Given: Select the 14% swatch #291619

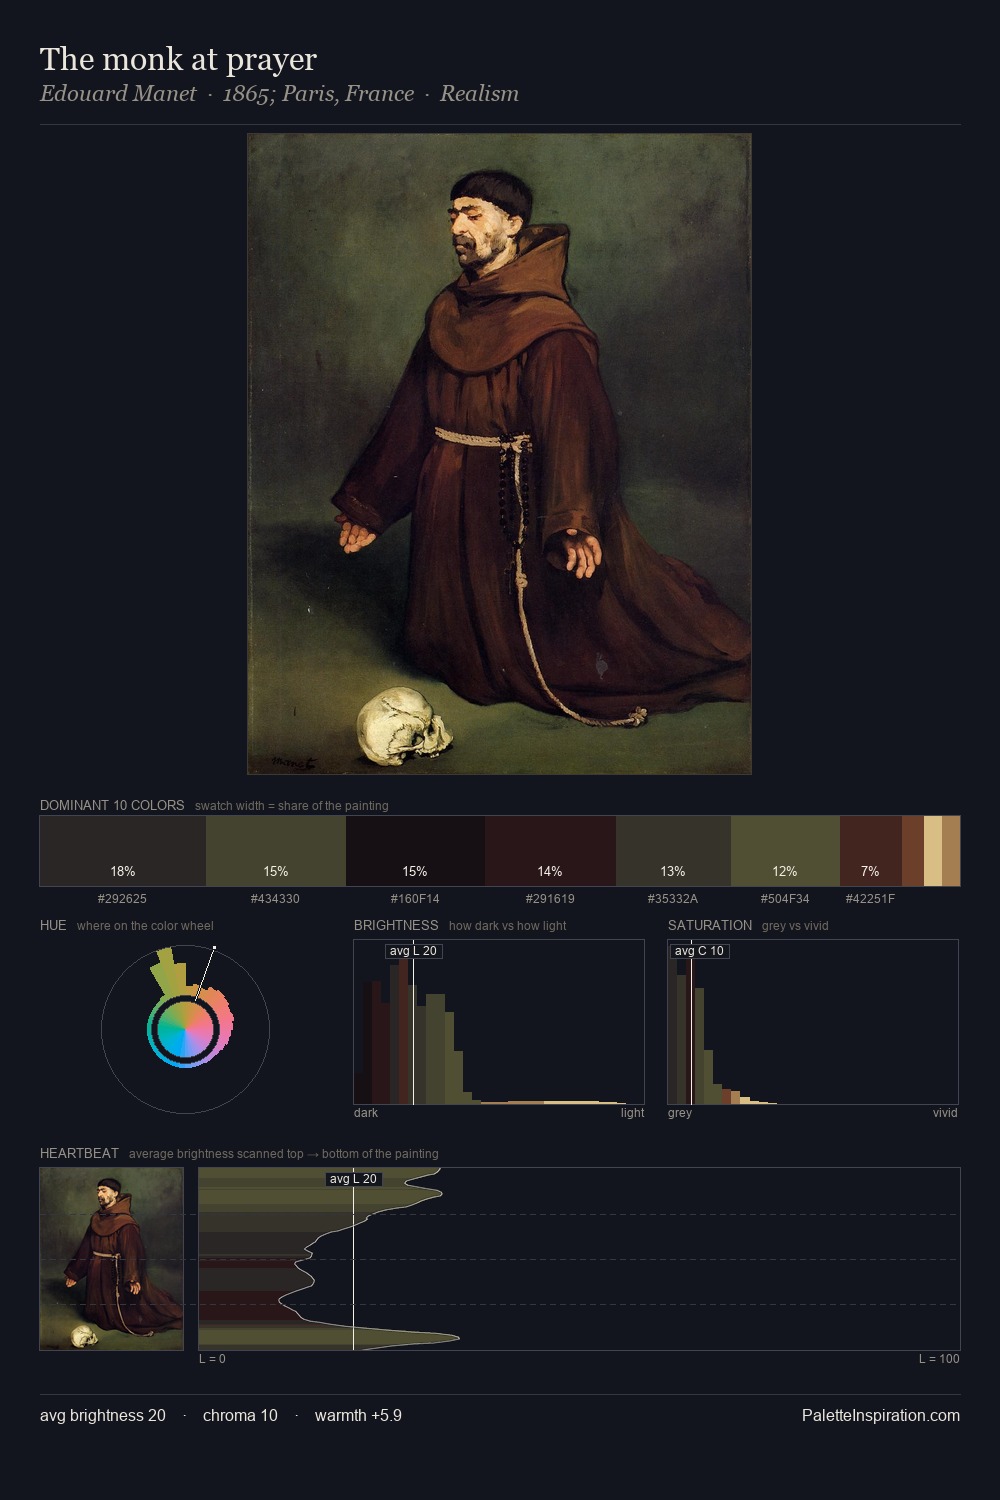Looking at the screenshot, I should 550,851.
